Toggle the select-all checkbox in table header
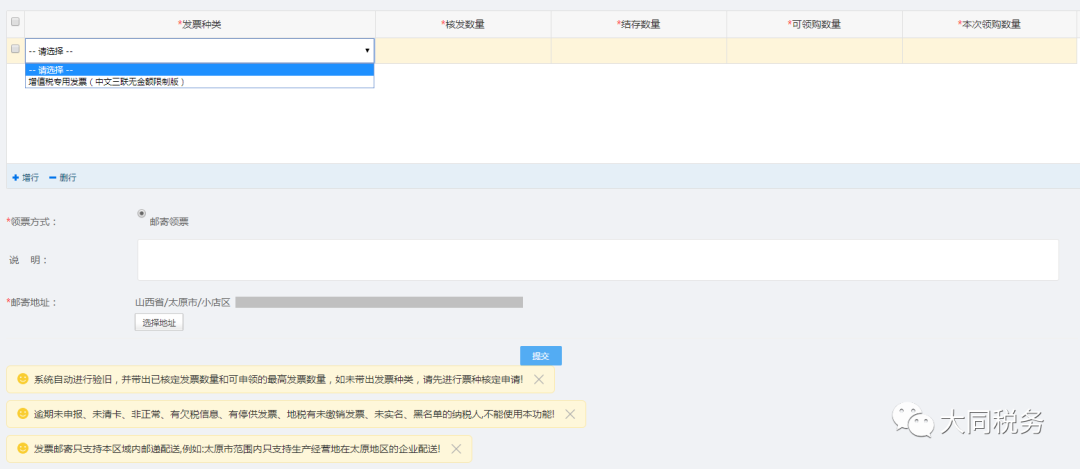 (x=15, y=22)
